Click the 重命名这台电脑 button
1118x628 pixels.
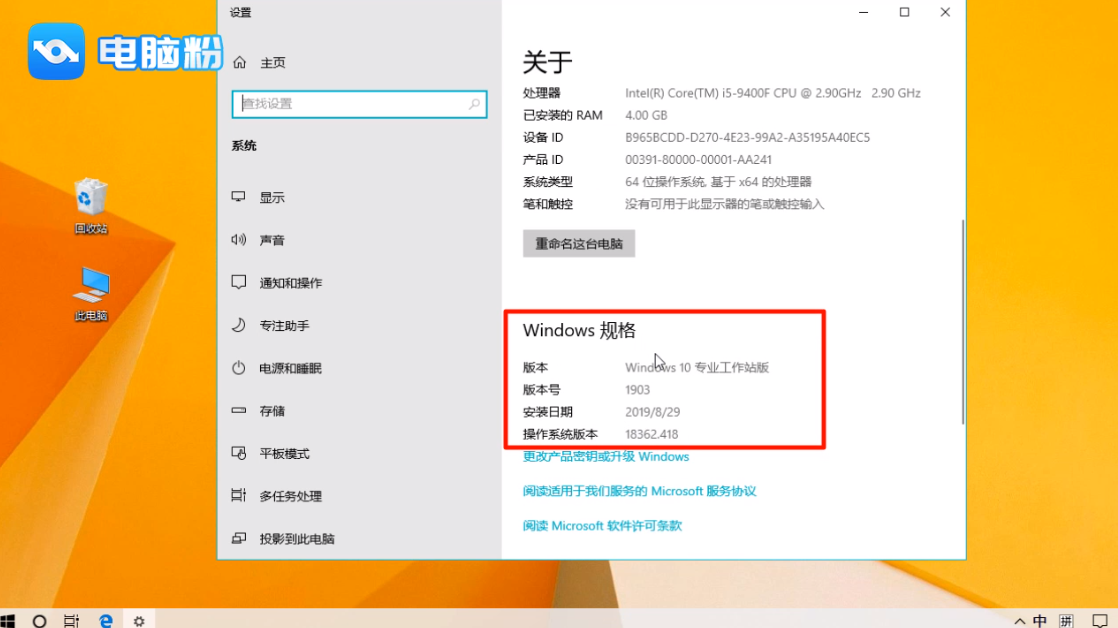click(x=579, y=244)
